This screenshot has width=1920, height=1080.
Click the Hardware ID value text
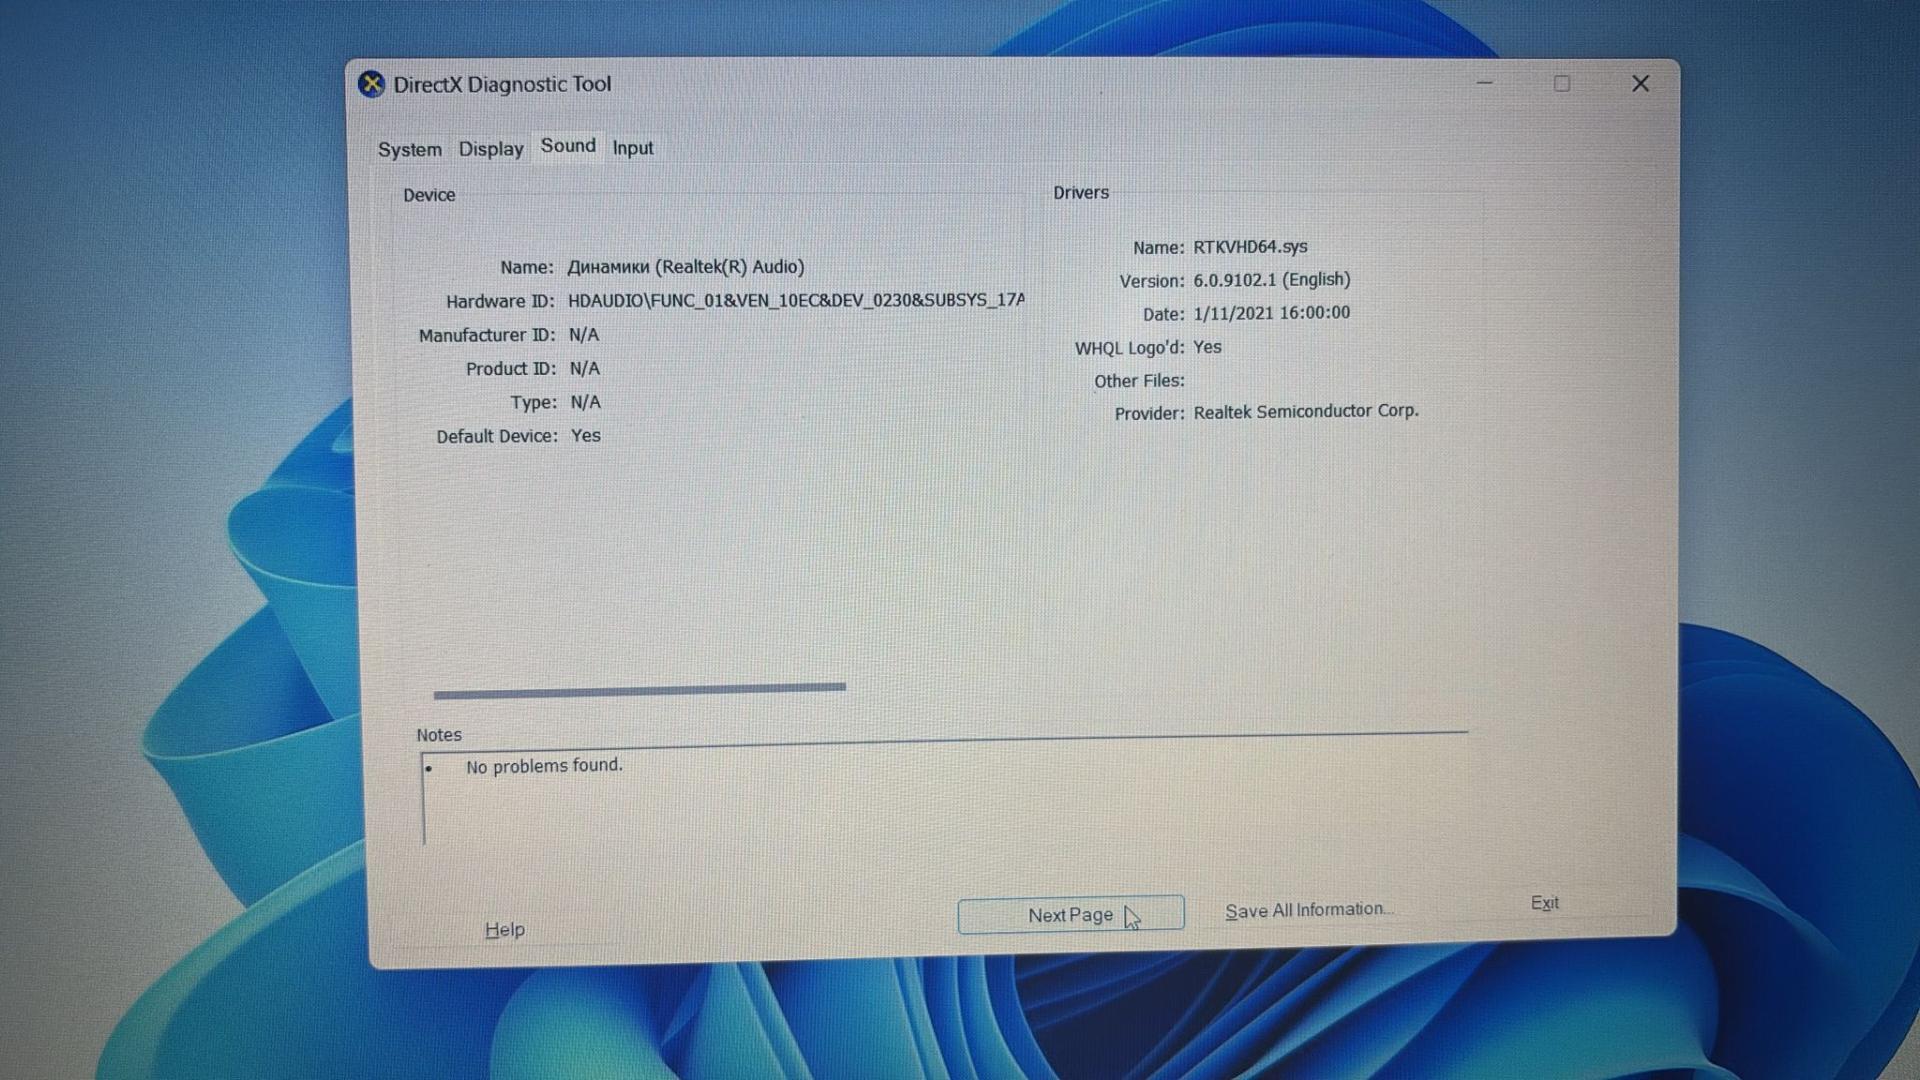click(795, 300)
